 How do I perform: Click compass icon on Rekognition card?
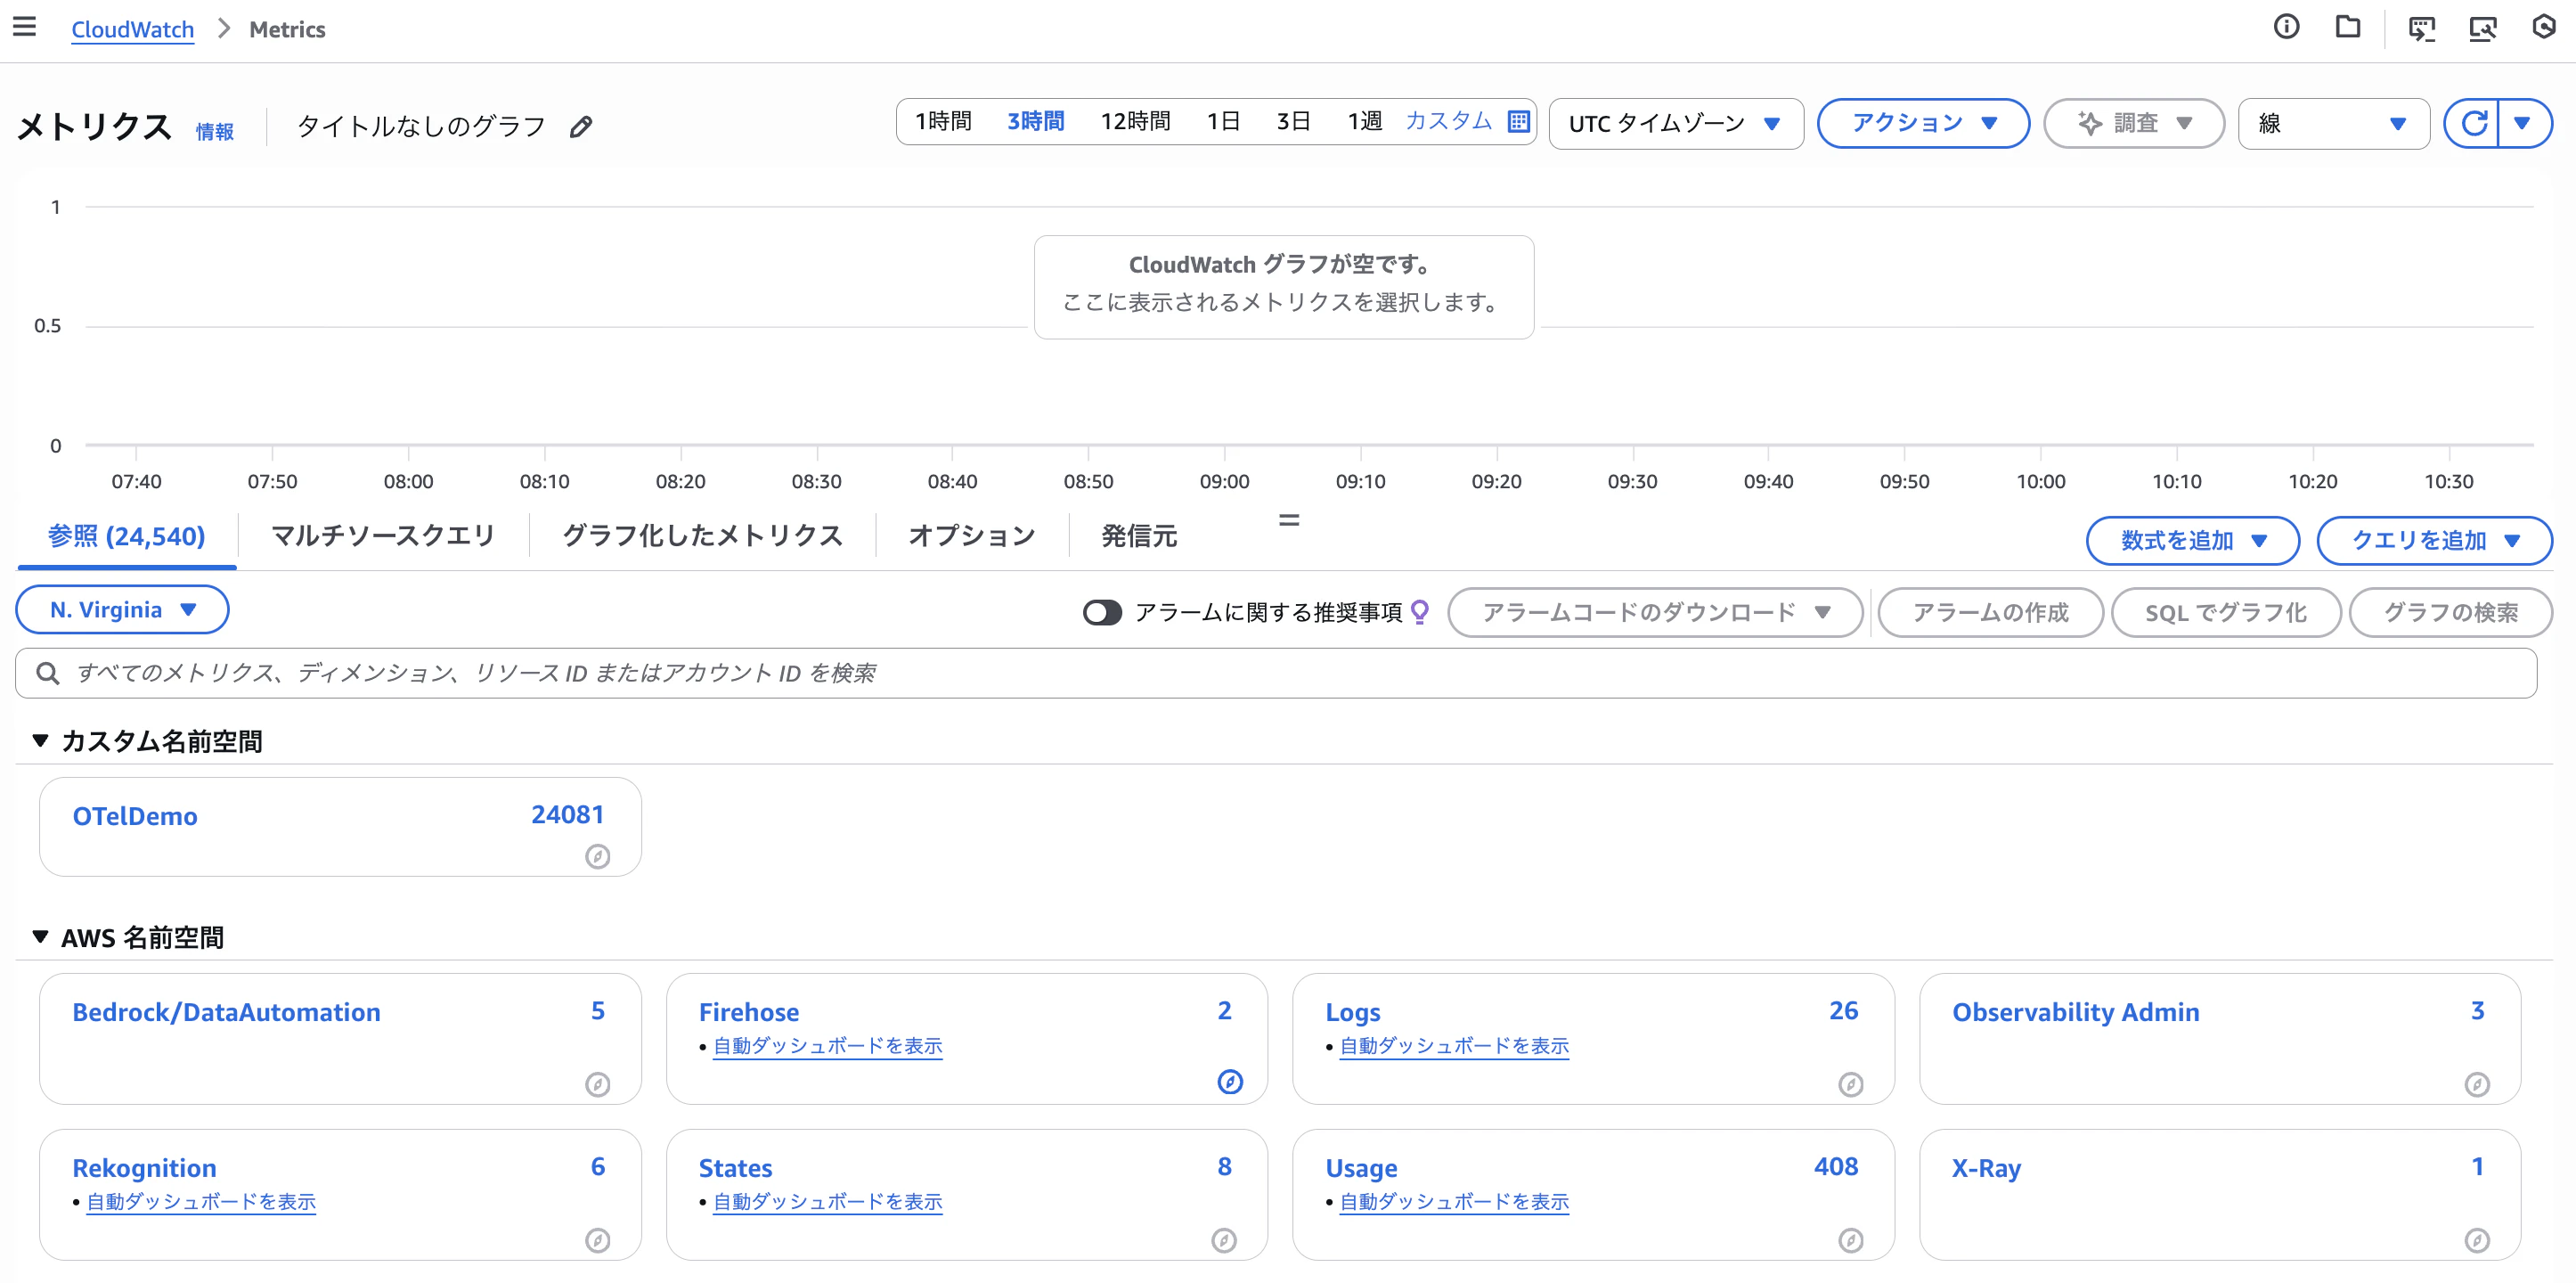click(598, 1240)
